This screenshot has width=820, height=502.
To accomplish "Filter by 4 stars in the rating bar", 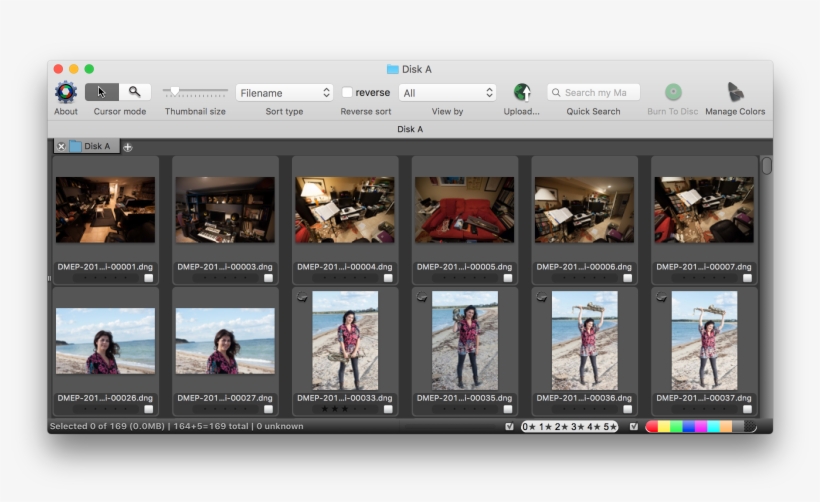I will pos(594,427).
